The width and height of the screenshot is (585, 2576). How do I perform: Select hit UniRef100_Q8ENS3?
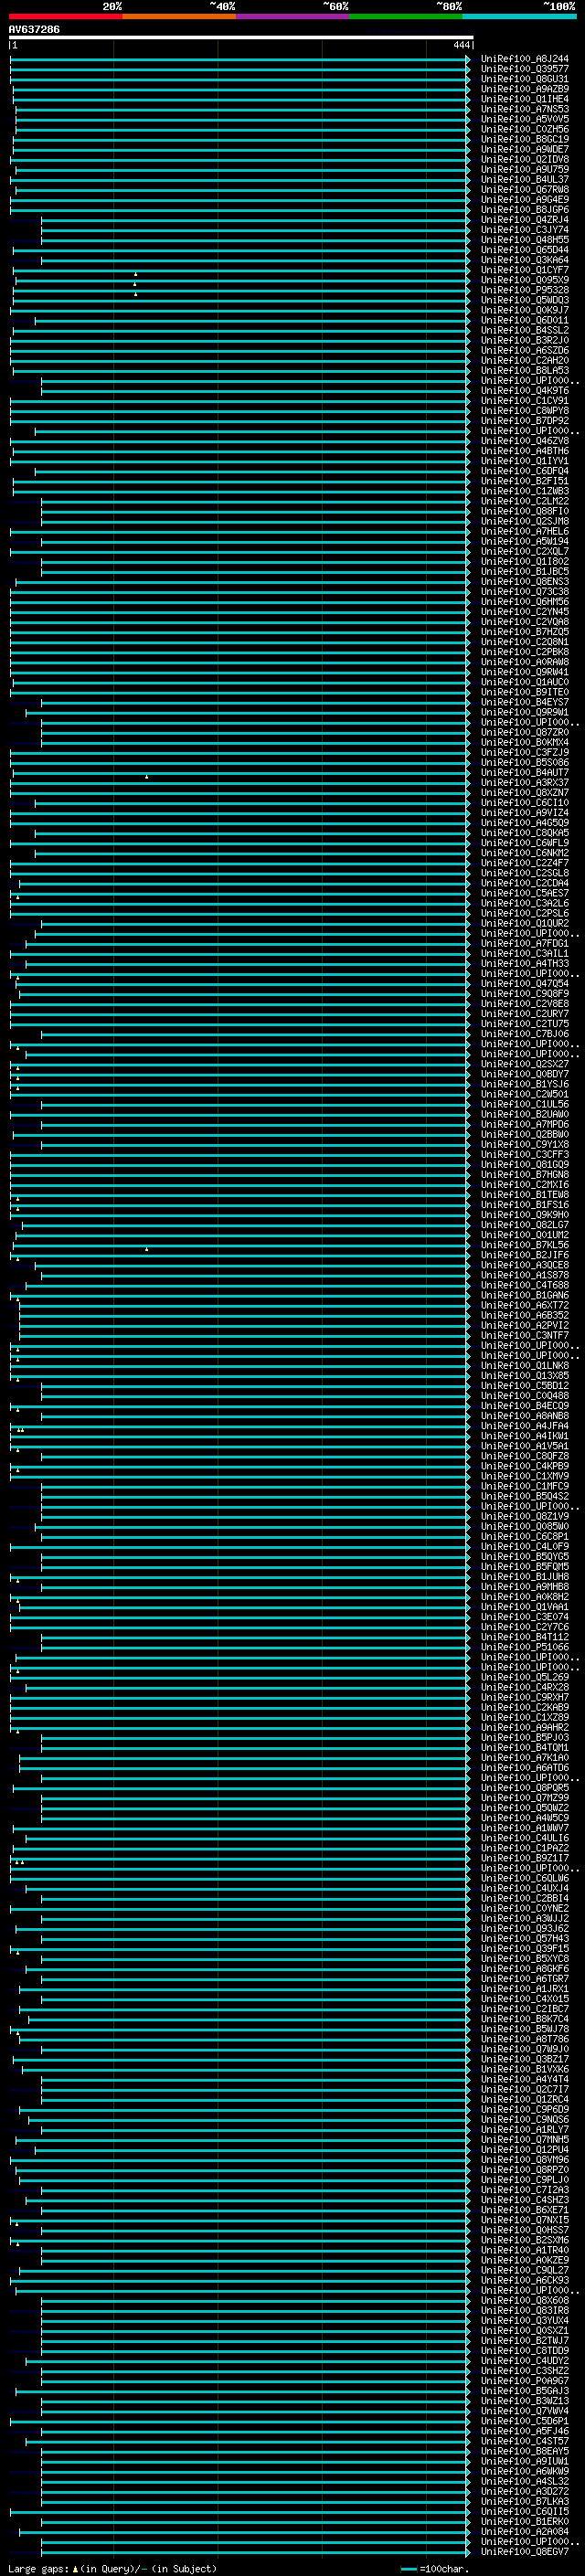coord(525,582)
